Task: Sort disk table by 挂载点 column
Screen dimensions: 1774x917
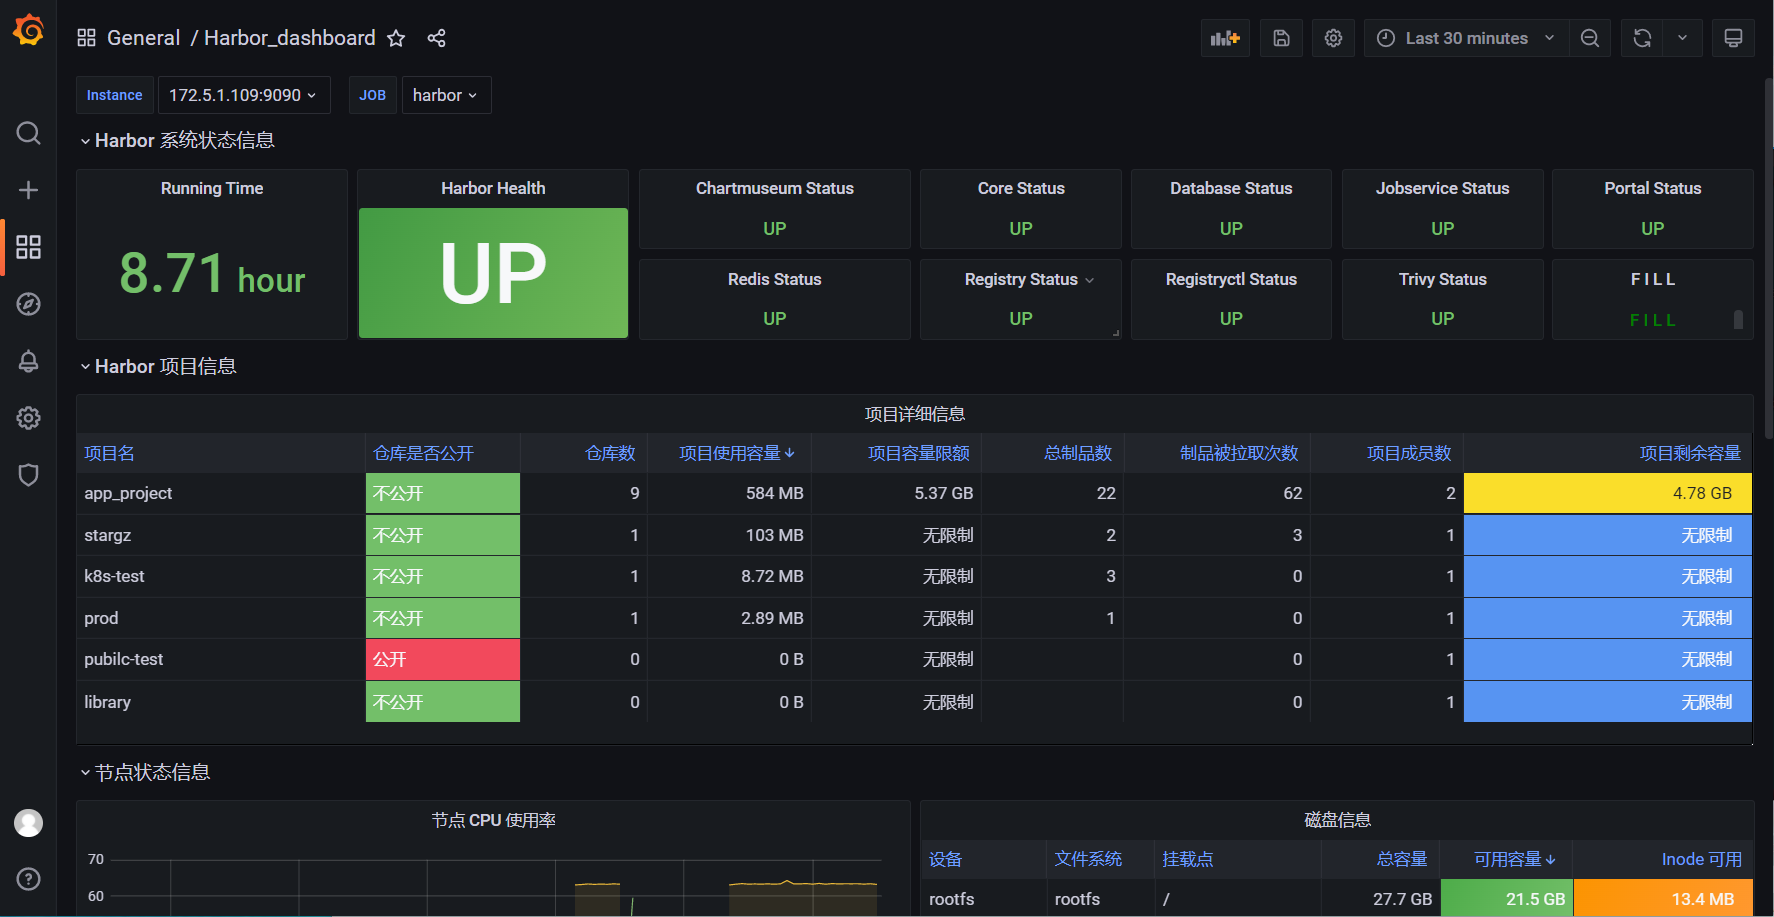Action: coord(1188,859)
